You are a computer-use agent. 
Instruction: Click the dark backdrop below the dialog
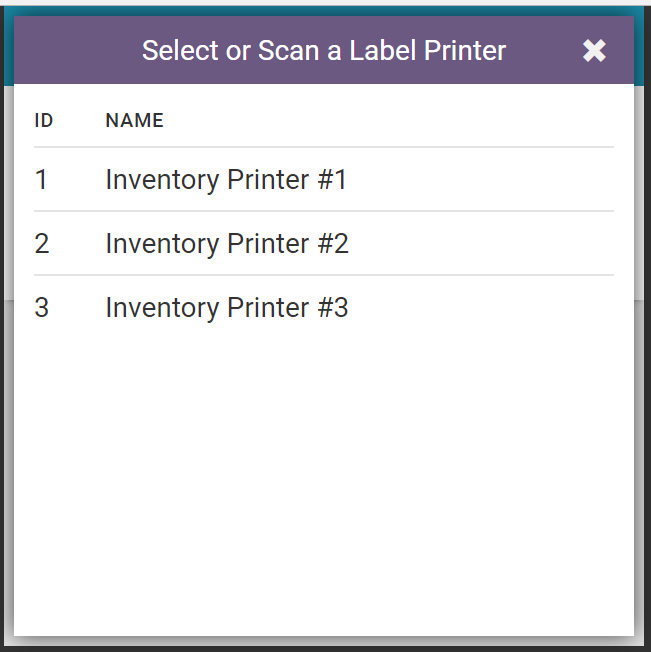[x=323, y=645]
